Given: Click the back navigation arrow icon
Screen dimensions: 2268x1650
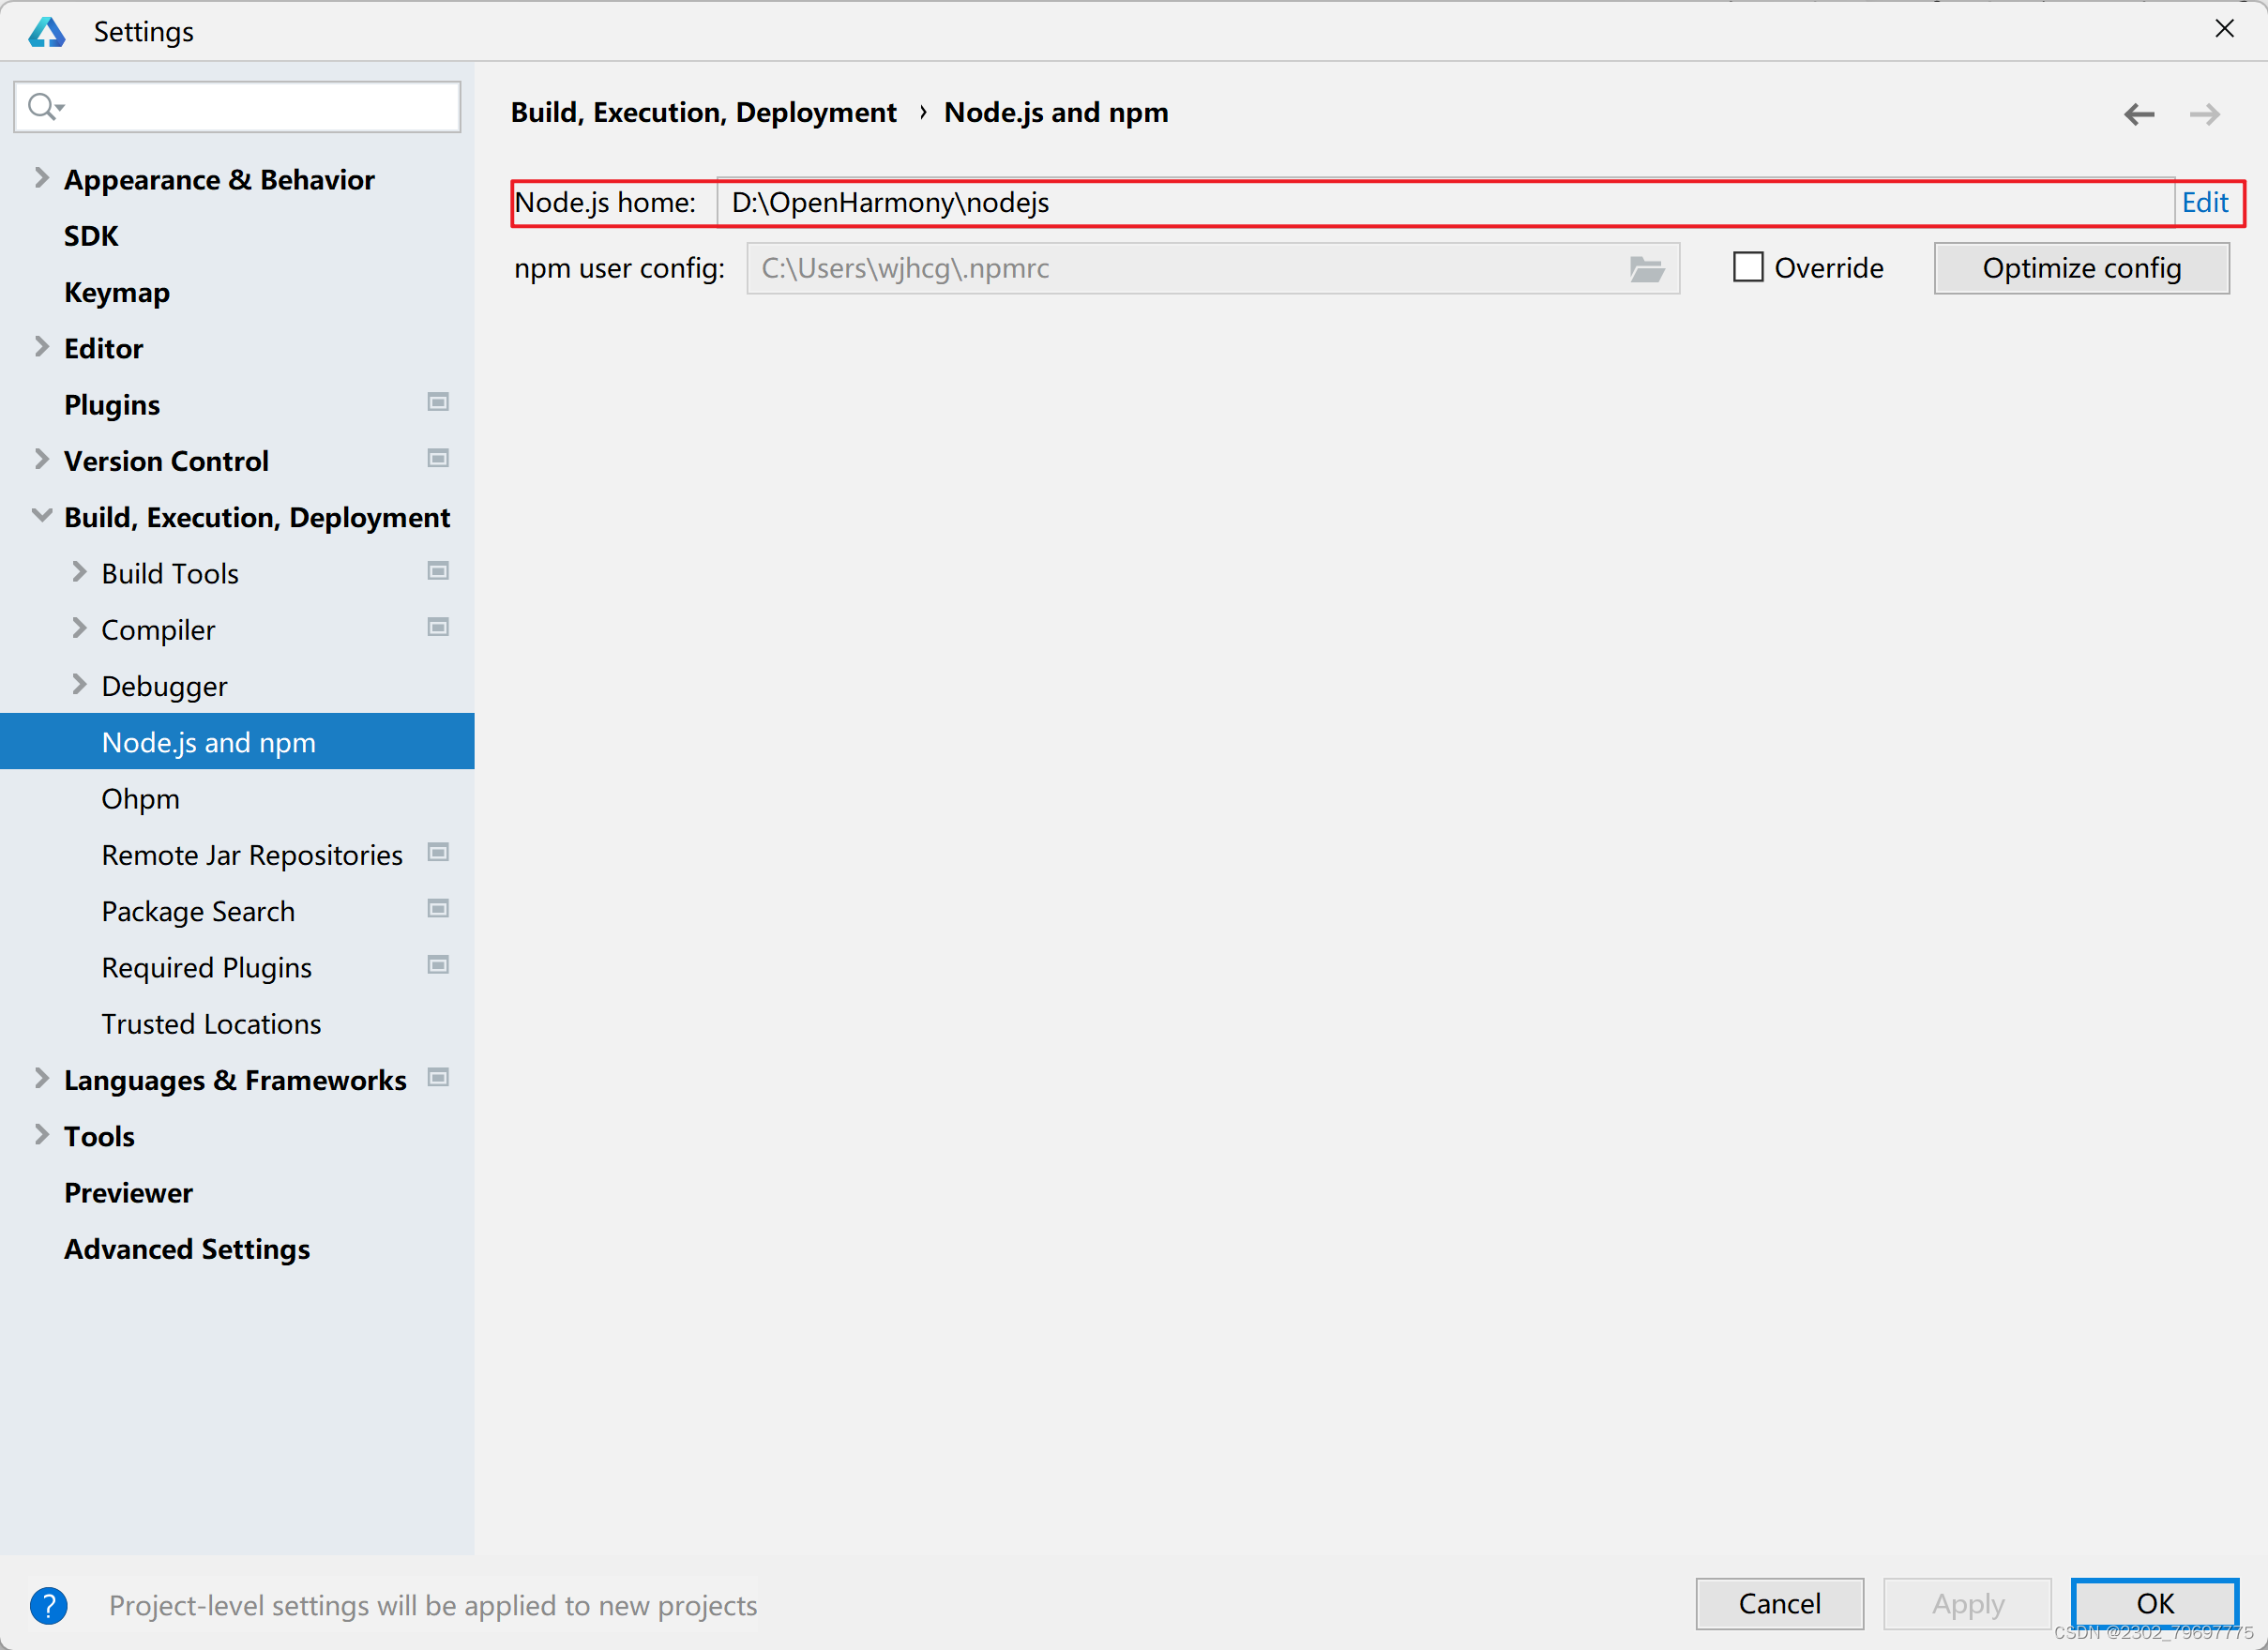Looking at the screenshot, I should pos(2138,114).
